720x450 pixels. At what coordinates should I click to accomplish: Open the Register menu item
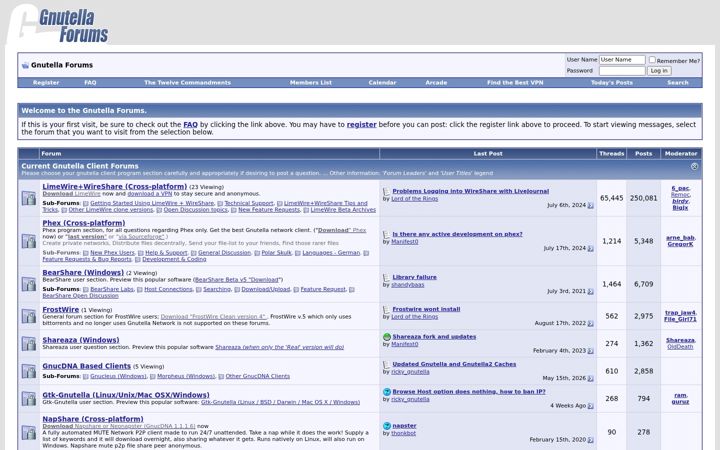[x=46, y=83]
